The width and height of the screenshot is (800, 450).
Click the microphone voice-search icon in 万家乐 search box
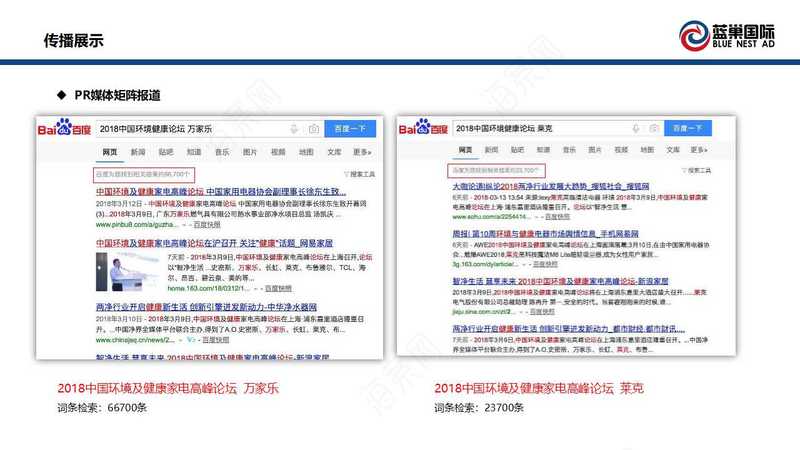point(294,129)
